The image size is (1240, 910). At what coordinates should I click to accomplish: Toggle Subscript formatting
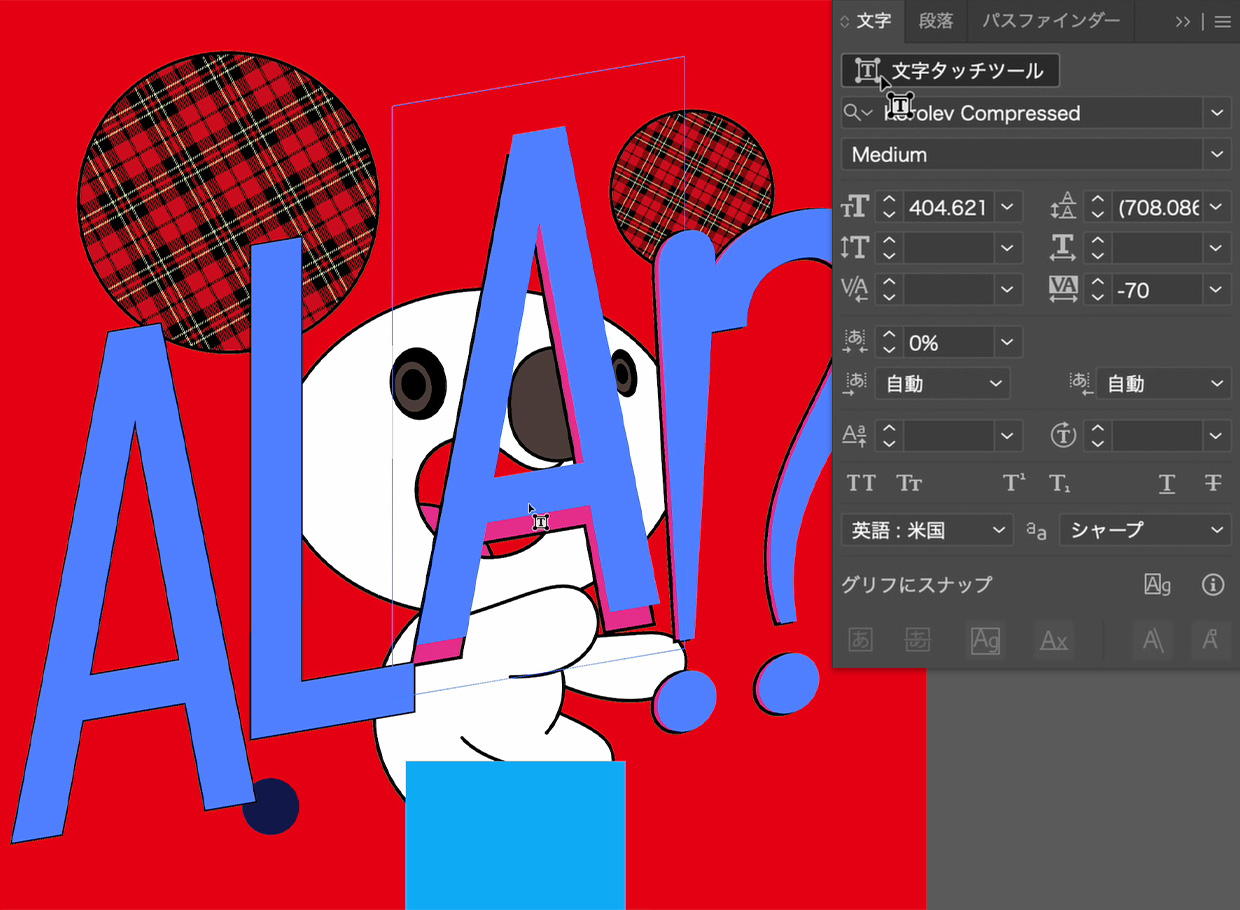click(x=1060, y=484)
